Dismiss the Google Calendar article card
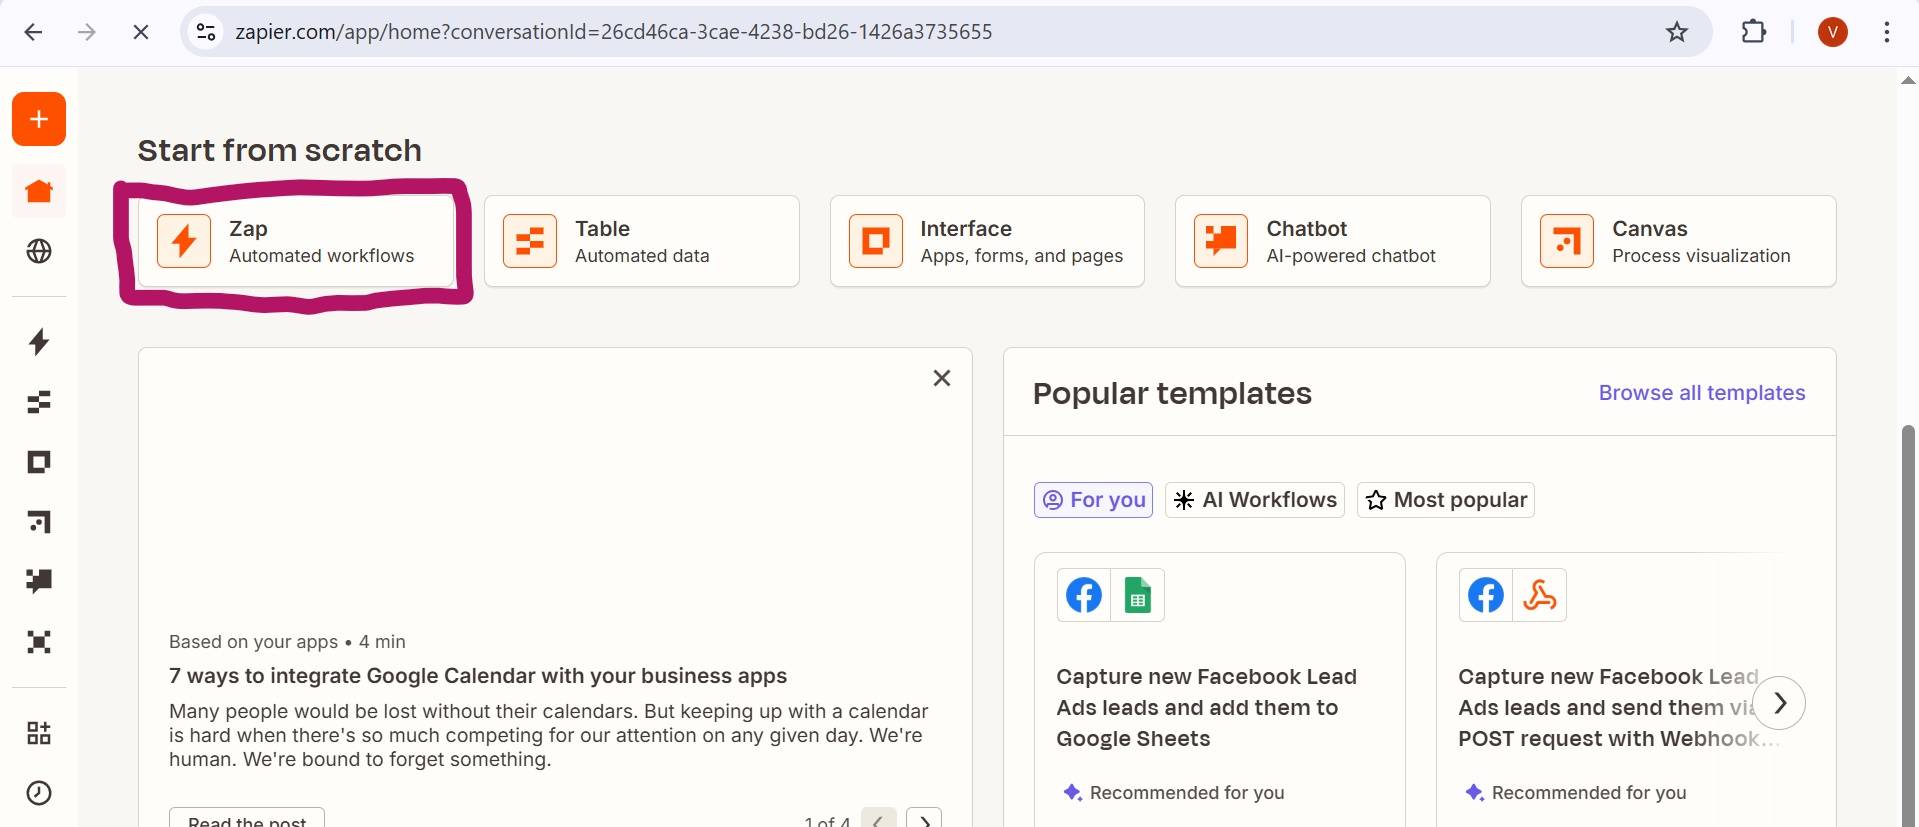 click(x=941, y=378)
